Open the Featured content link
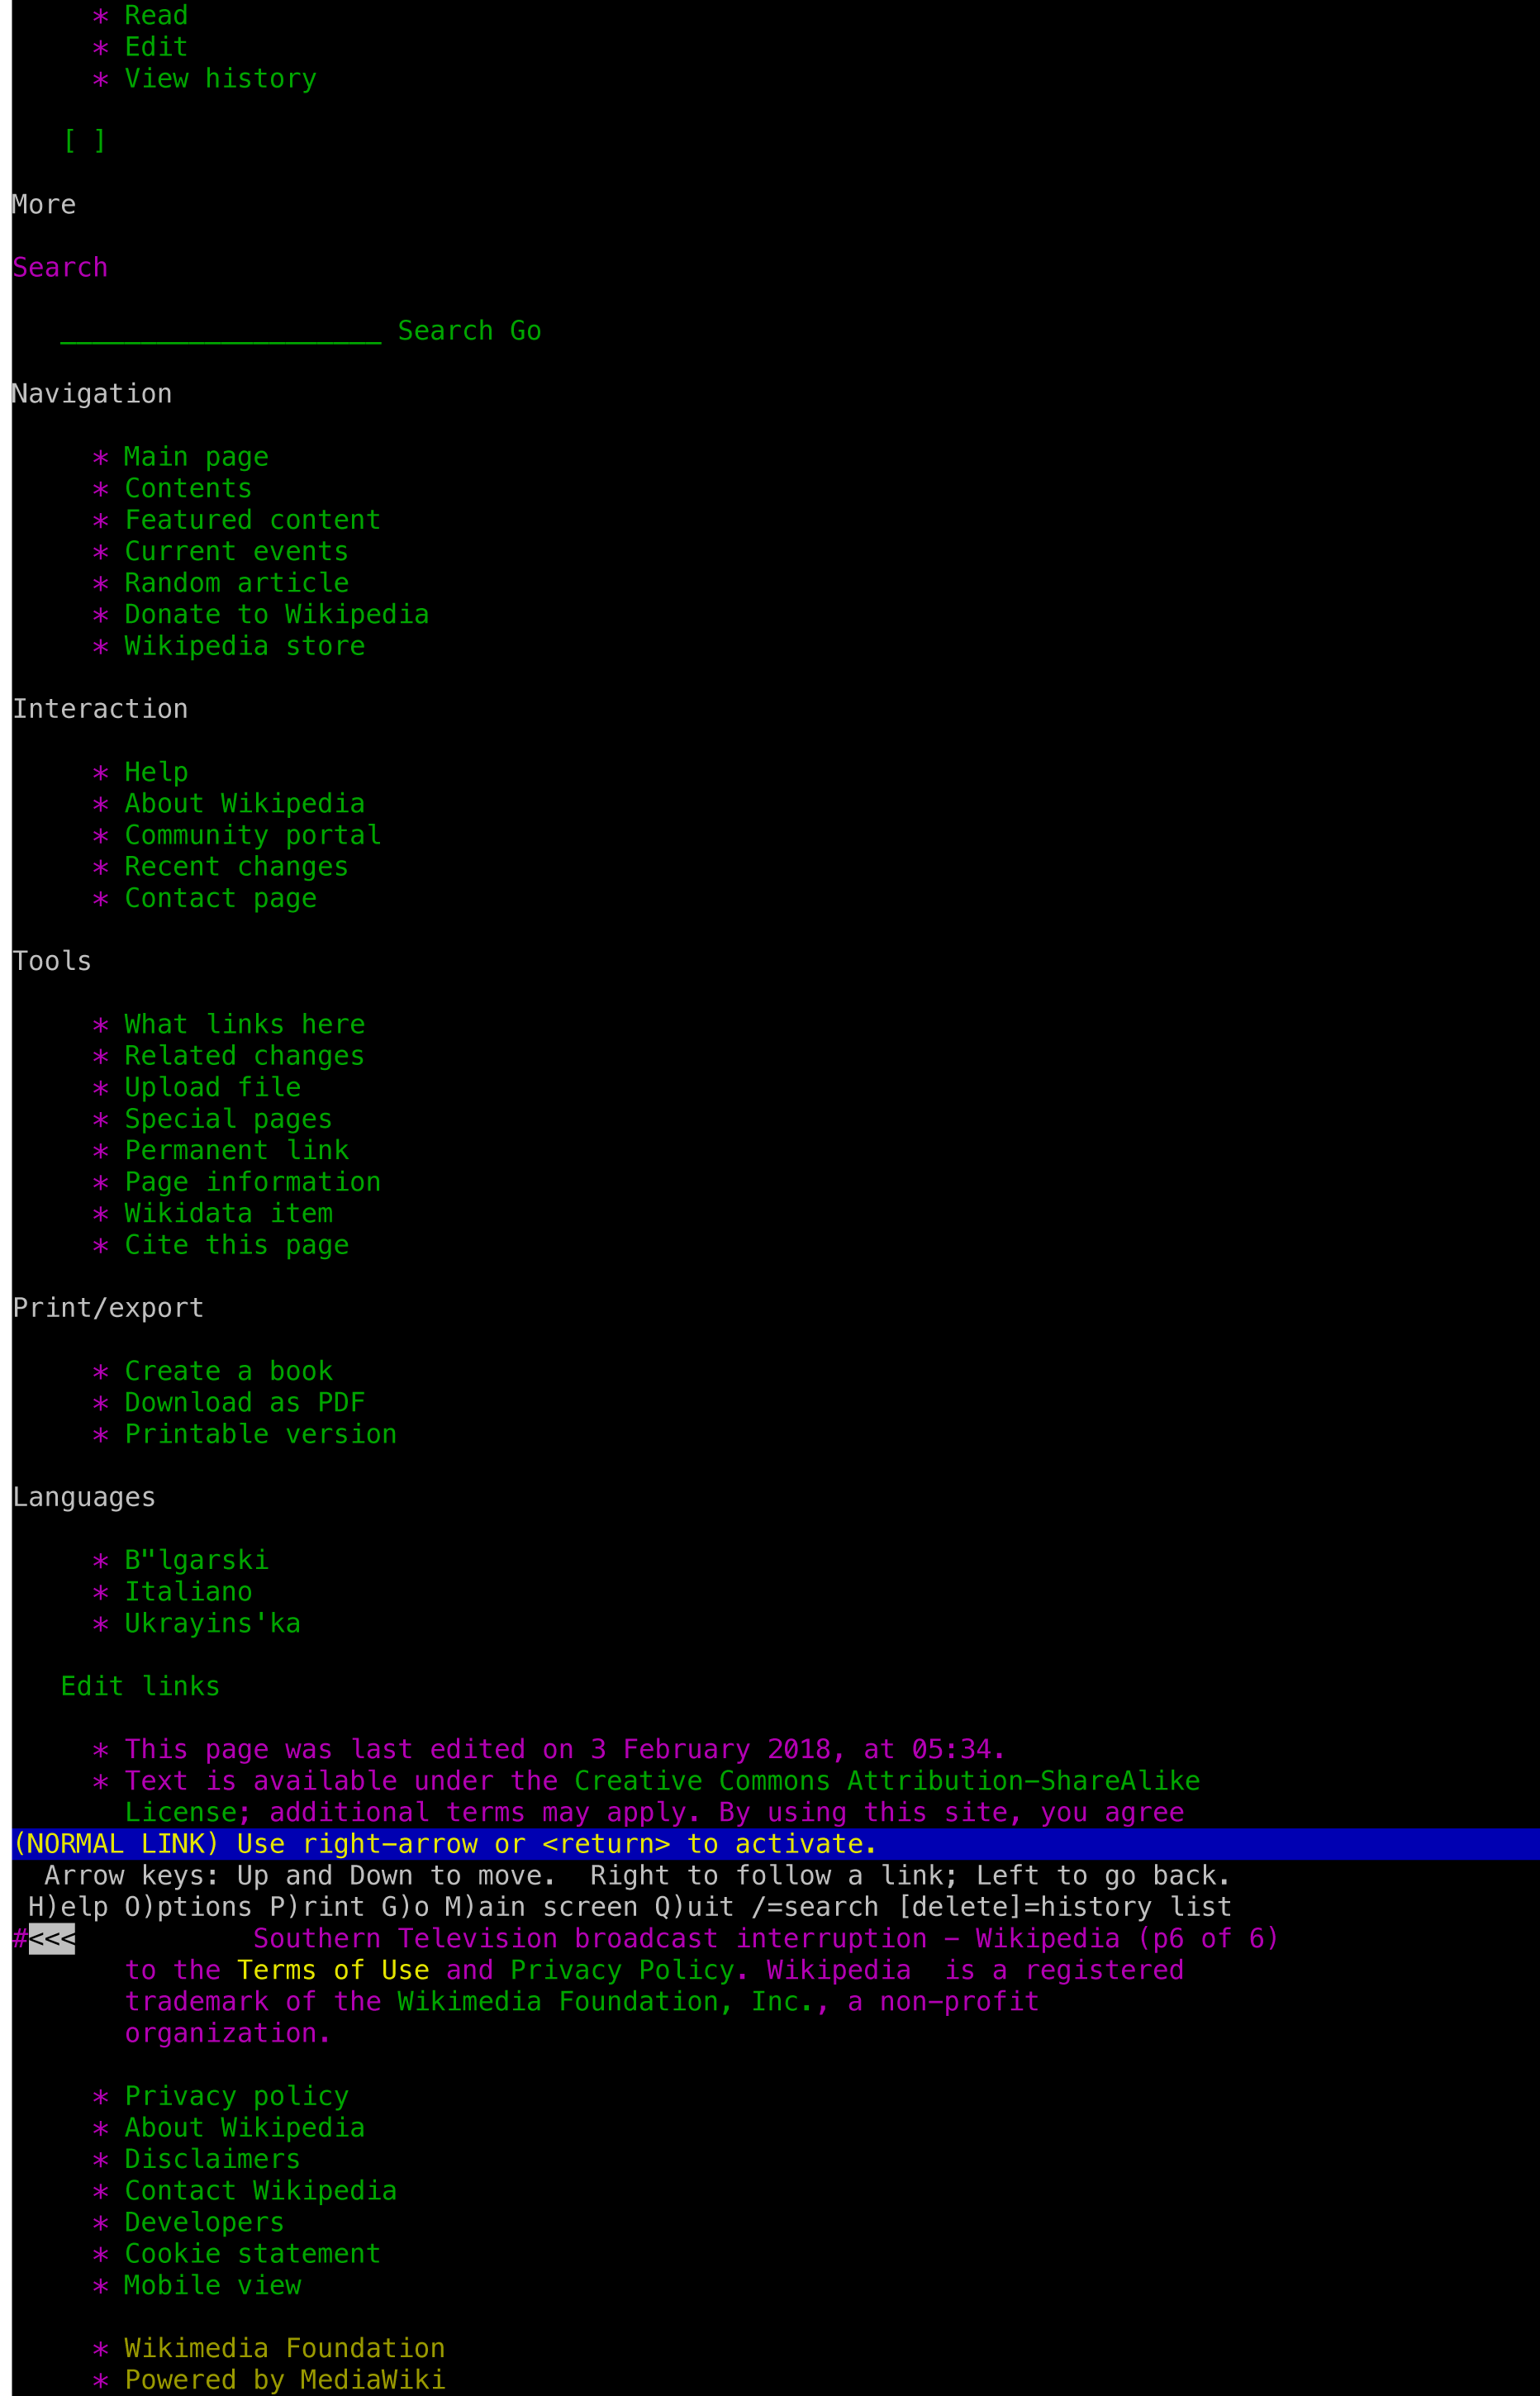Viewport: 1540px width, 2396px height. [x=252, y=520]
